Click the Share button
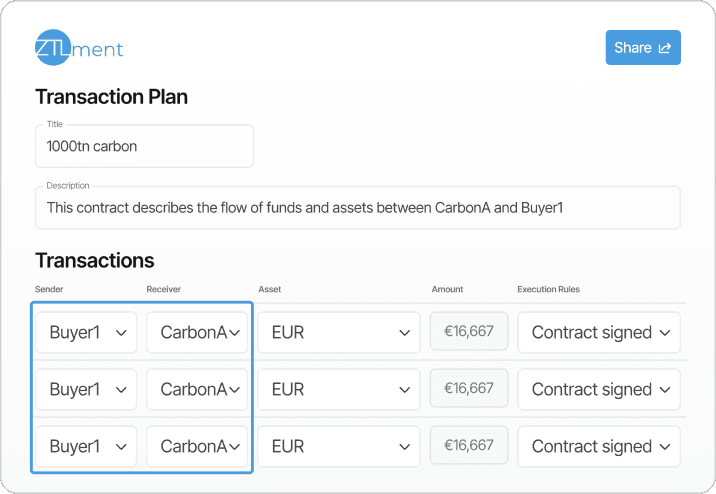 tap(643, 48)
